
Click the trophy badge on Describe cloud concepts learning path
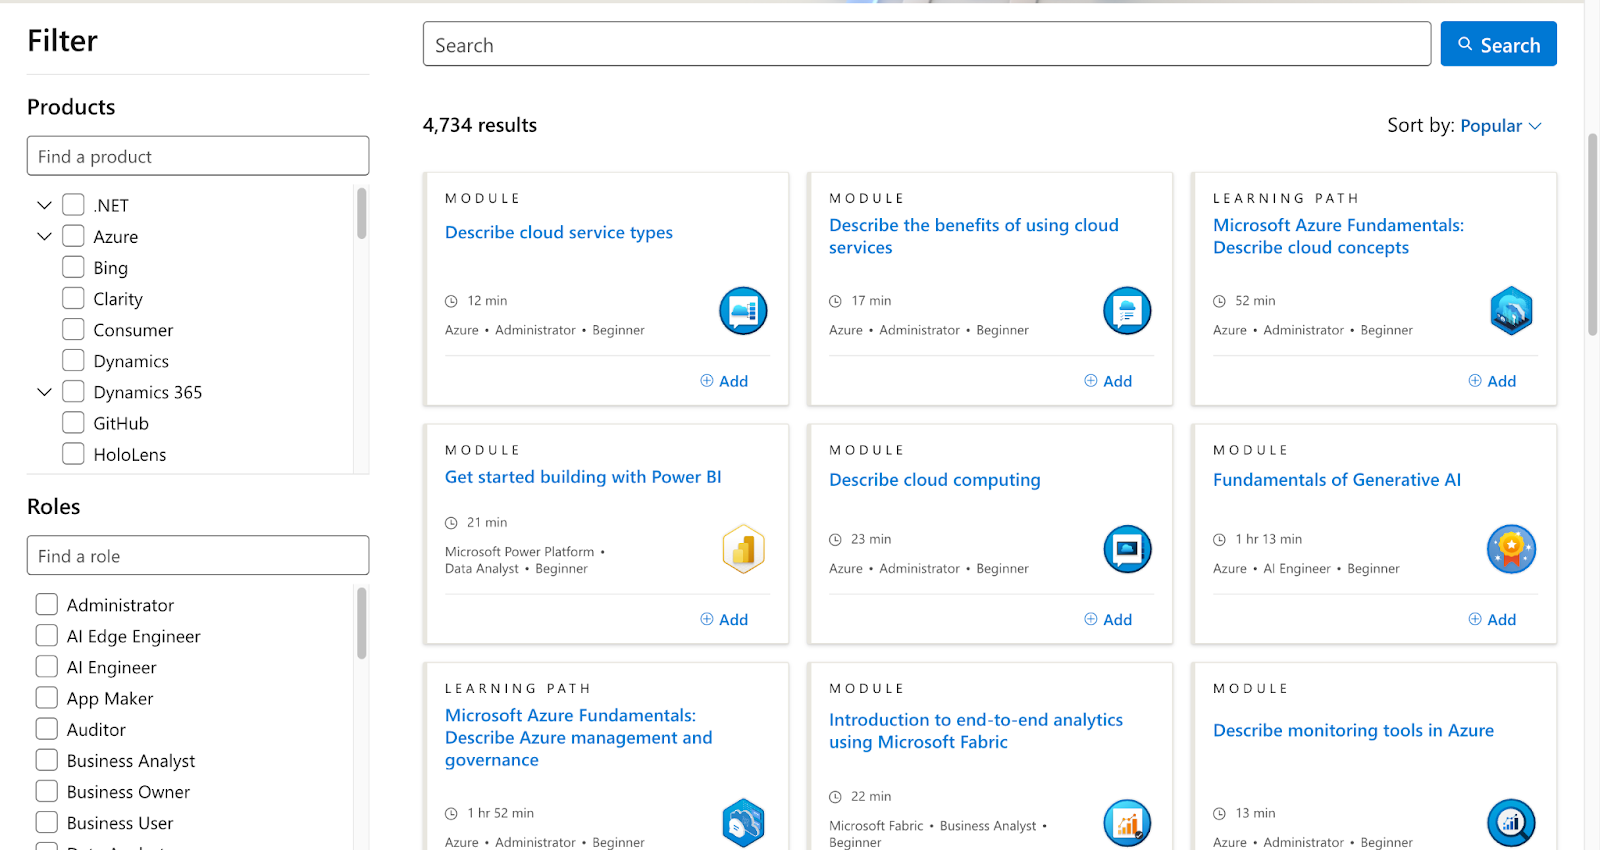pos(1511,311)
